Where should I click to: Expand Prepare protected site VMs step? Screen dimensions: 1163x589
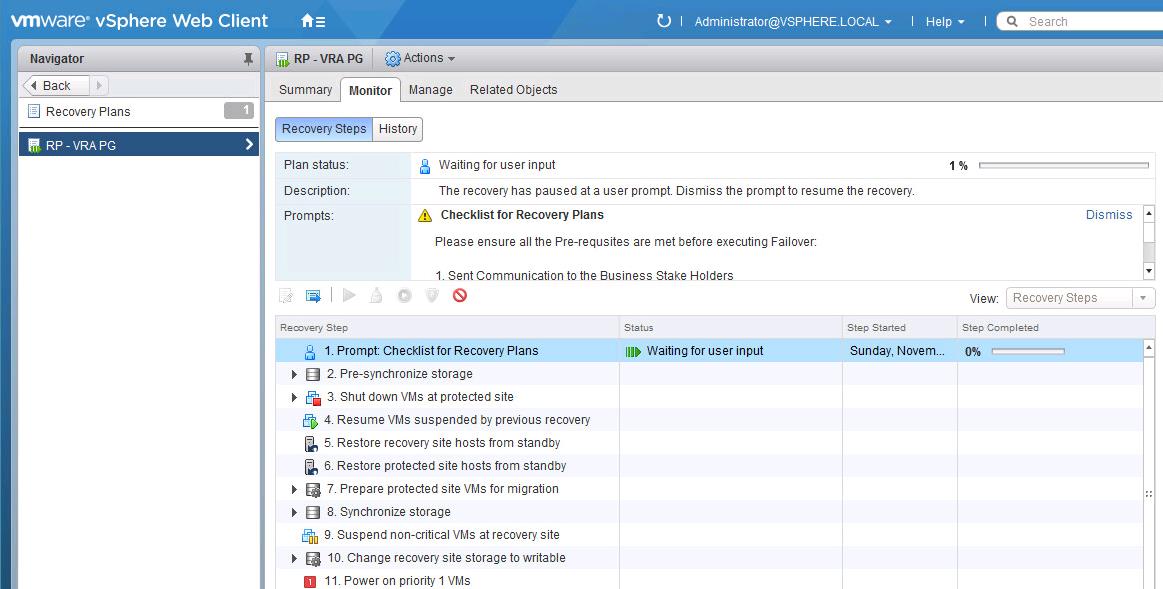point(294,490)
